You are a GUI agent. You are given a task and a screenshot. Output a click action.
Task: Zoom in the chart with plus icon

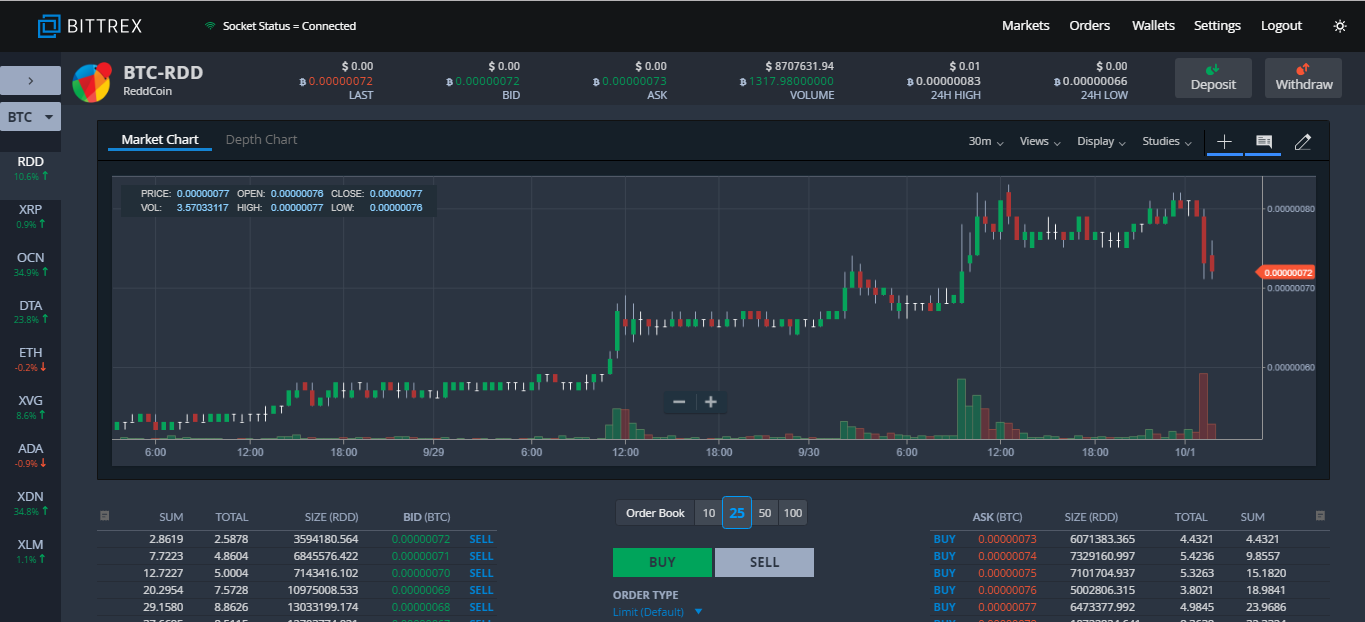click(x=711, y=402)
